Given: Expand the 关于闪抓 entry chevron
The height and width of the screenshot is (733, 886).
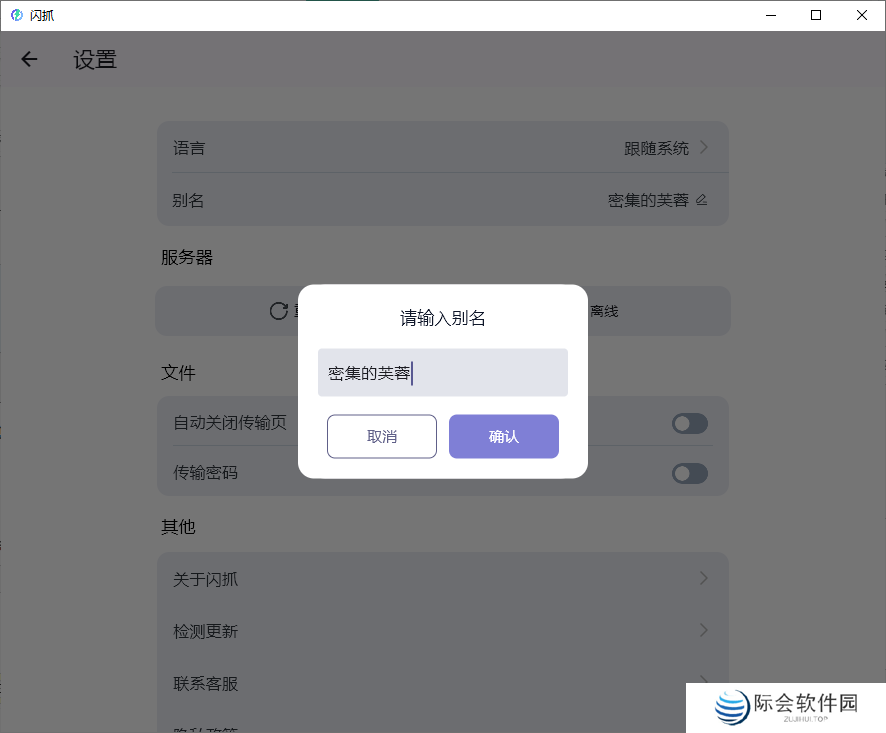Looking at the screenshot, I should (703, 578).
